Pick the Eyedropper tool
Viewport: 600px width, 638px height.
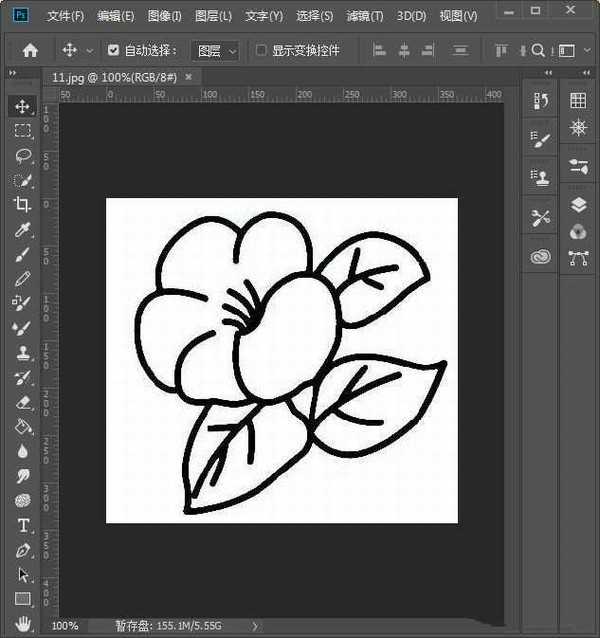pos(22,229)
